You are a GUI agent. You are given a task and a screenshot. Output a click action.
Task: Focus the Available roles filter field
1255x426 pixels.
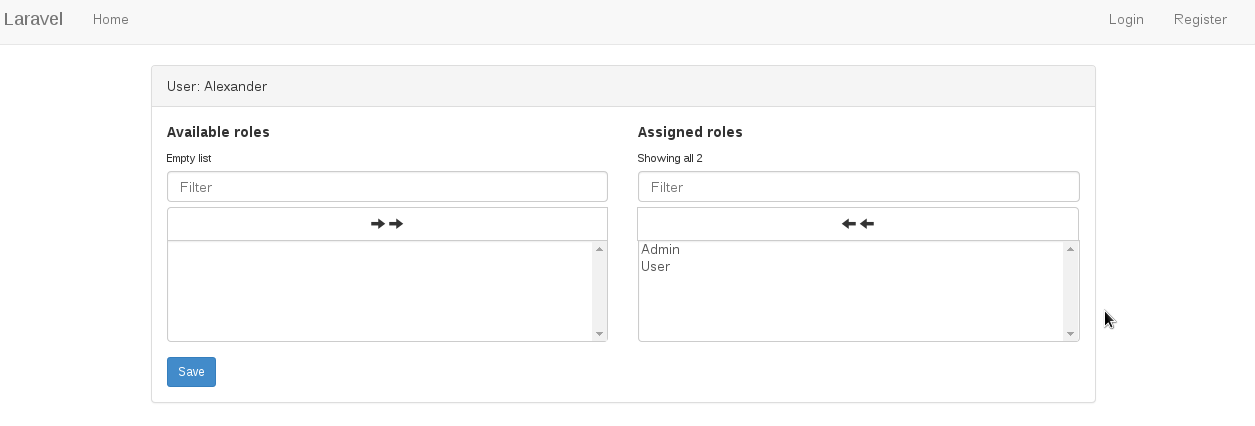(387, 187)
